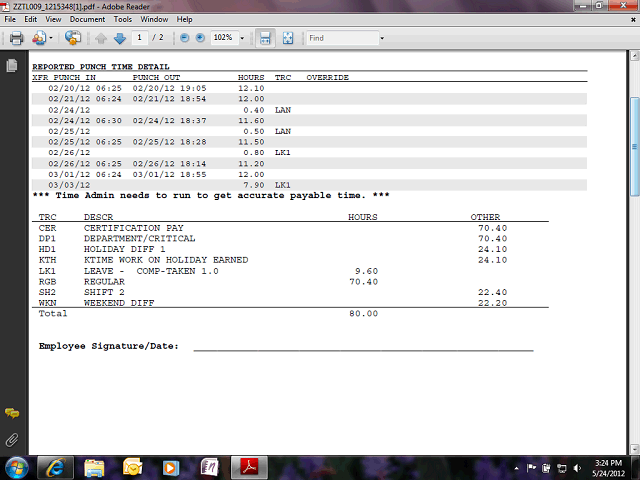
Task: Open the File menu
Action: [10, 19]
